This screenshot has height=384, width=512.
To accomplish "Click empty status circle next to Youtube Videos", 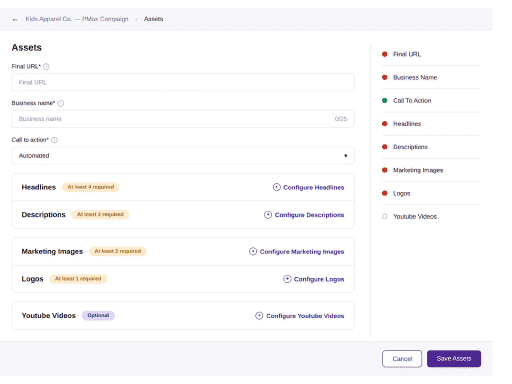I will coord(385,216).
